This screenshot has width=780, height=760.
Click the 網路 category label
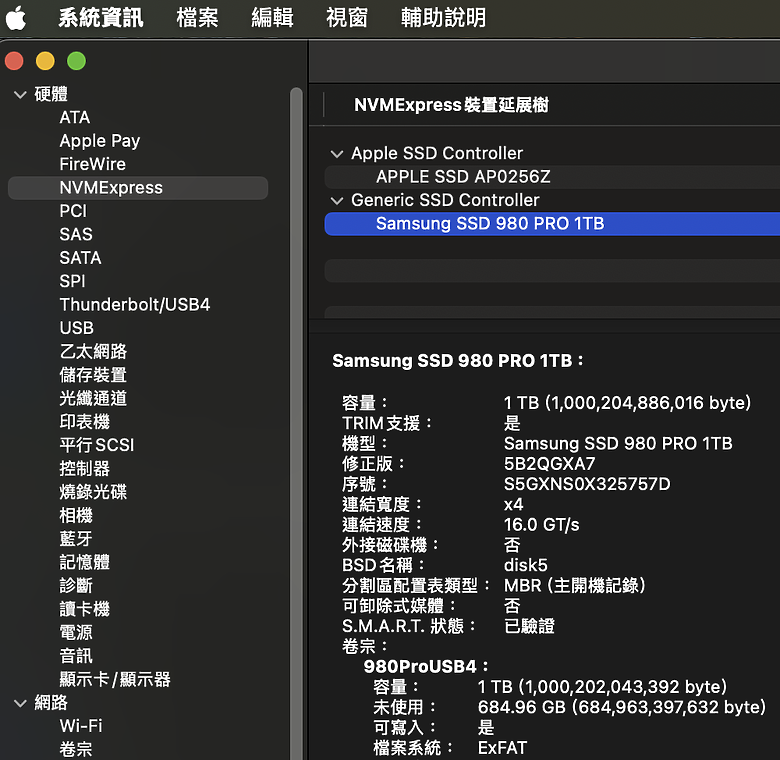pyautogui.click(x=51, y=703)
